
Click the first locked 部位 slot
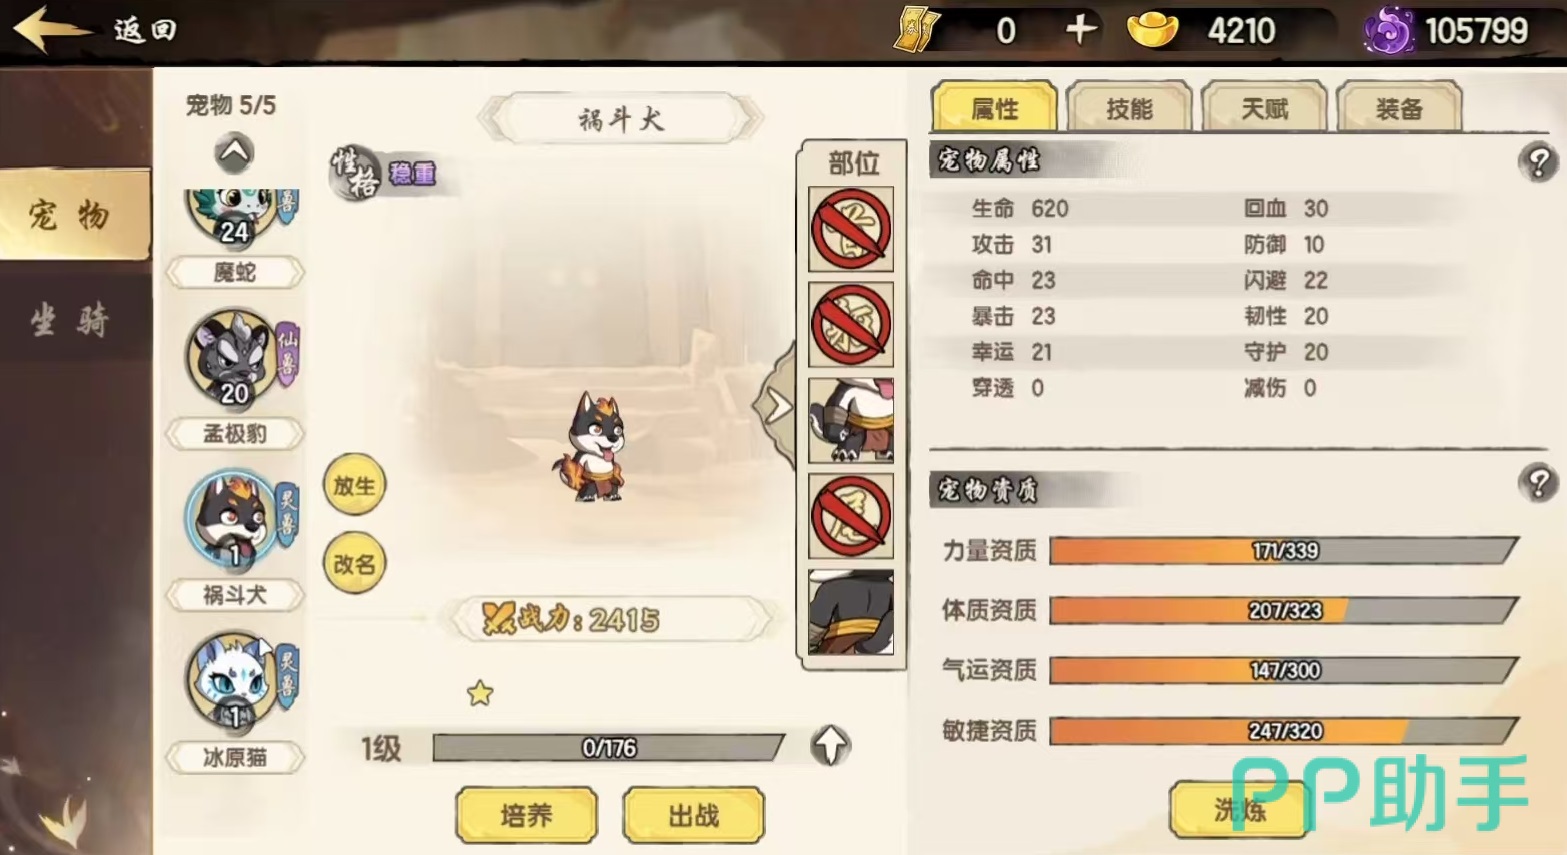click(x=851, y=229)
